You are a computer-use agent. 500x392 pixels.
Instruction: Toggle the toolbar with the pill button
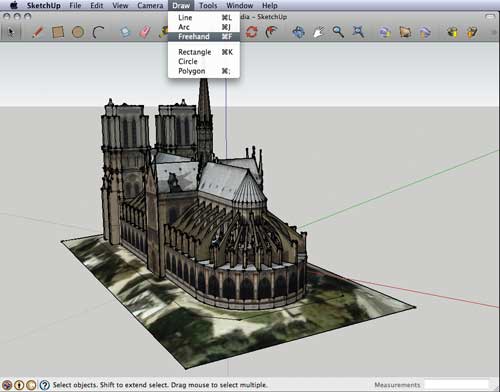[489, 16]
